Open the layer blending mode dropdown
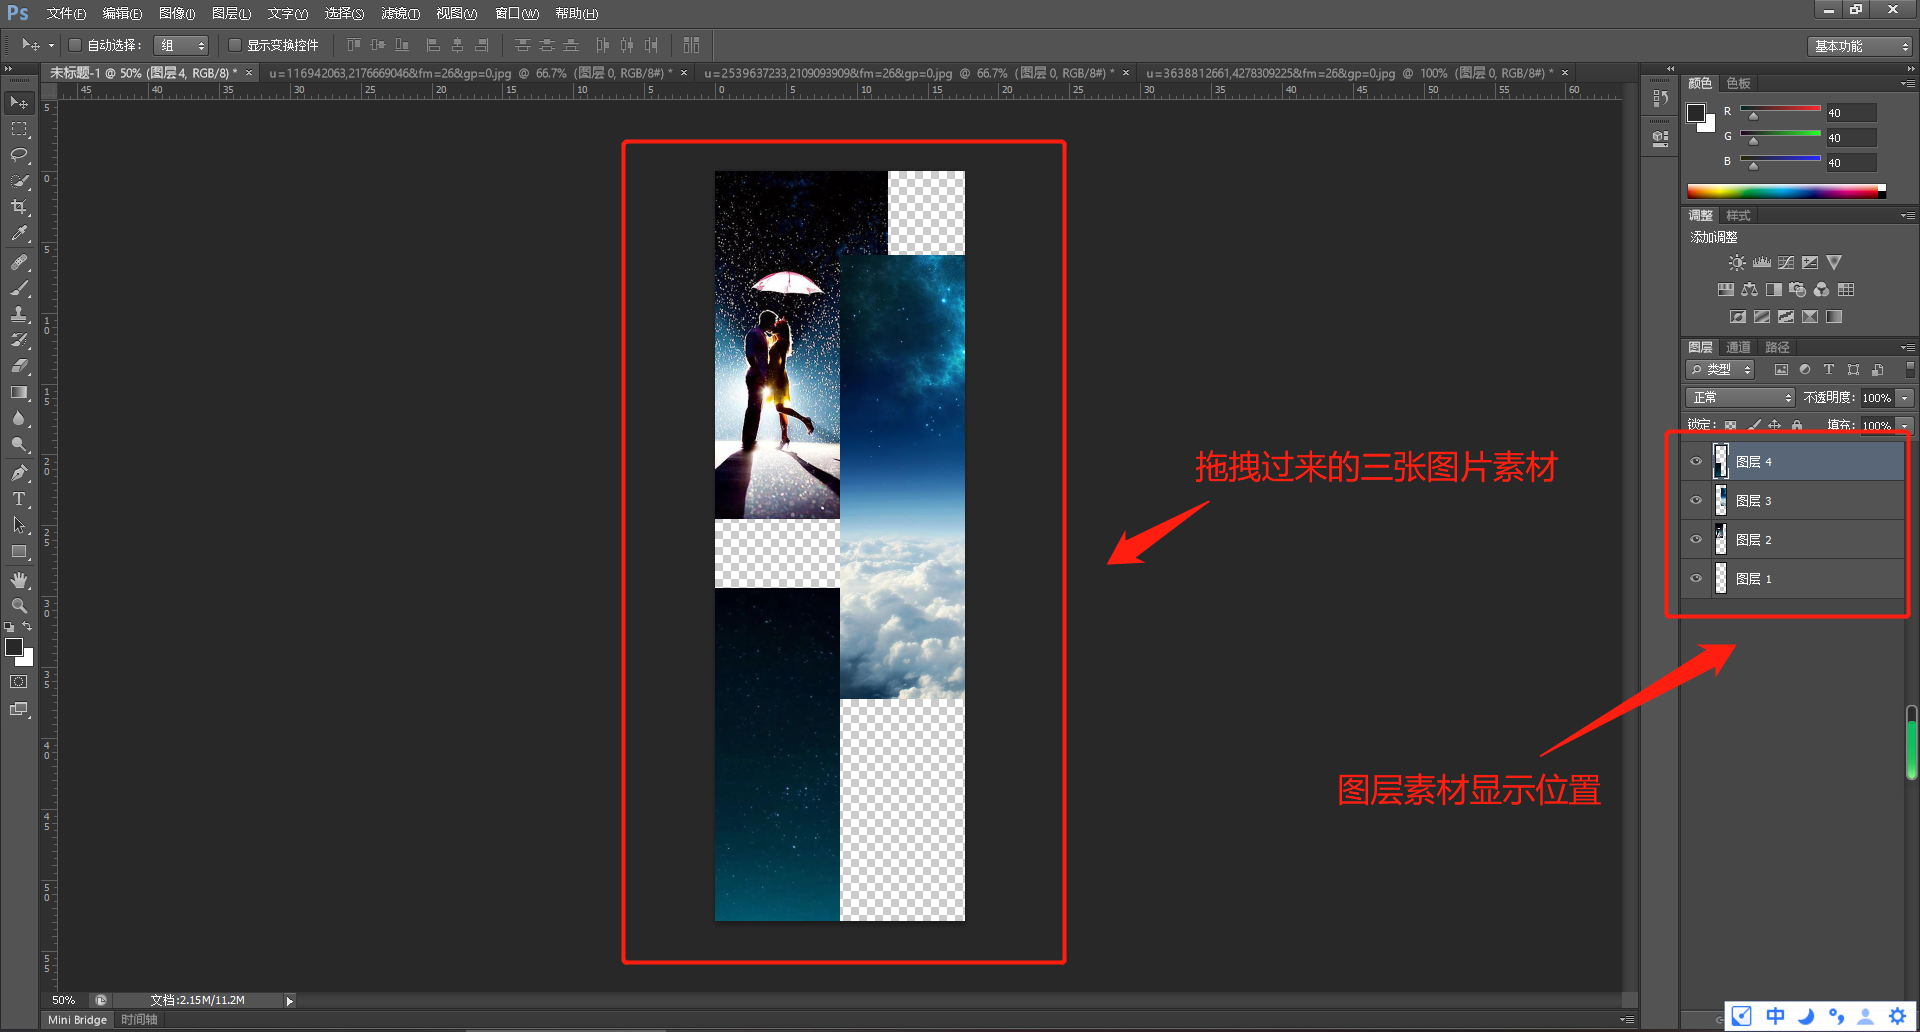The width and height of the screenshot is (1920, 1032). [1738, 397]
